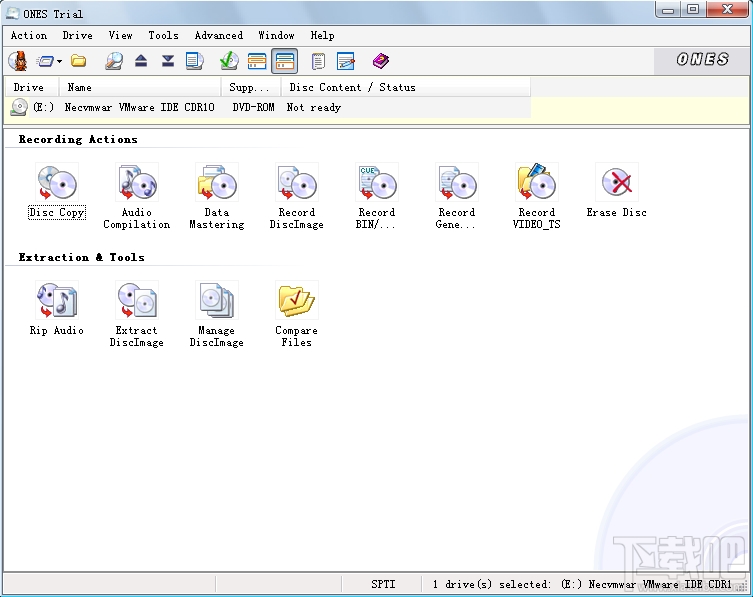The image size is (753, 597).
Task: Start an Audio Compilation
Action: 137,196
